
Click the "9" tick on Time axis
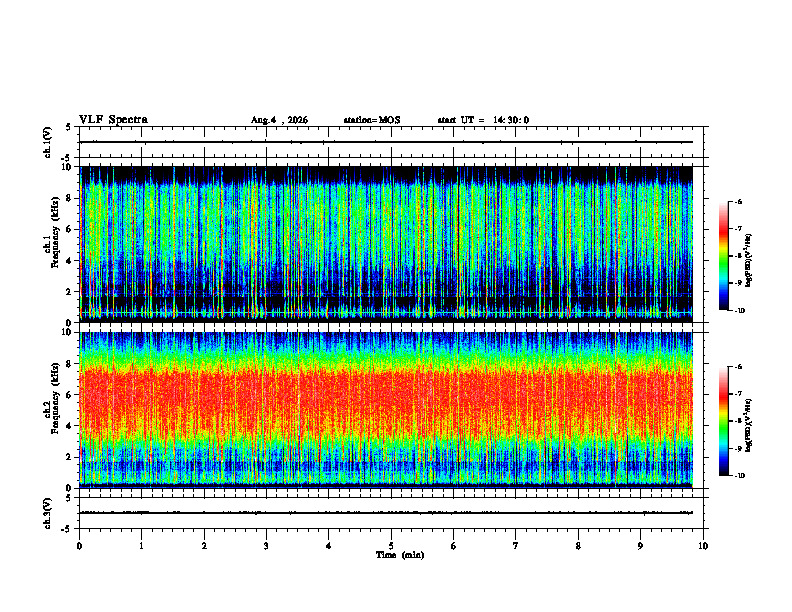(640, 546)
